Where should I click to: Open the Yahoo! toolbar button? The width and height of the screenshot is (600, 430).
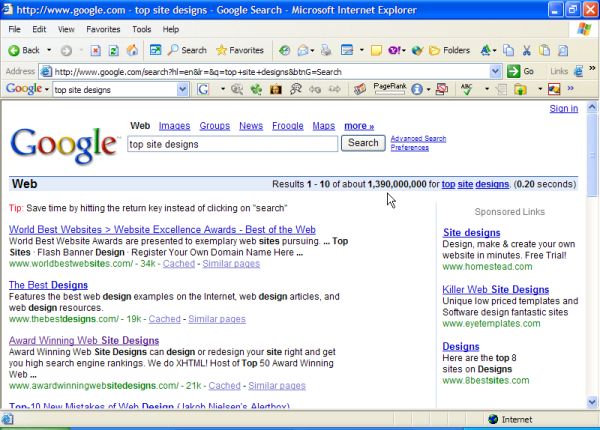pos(395,50)
